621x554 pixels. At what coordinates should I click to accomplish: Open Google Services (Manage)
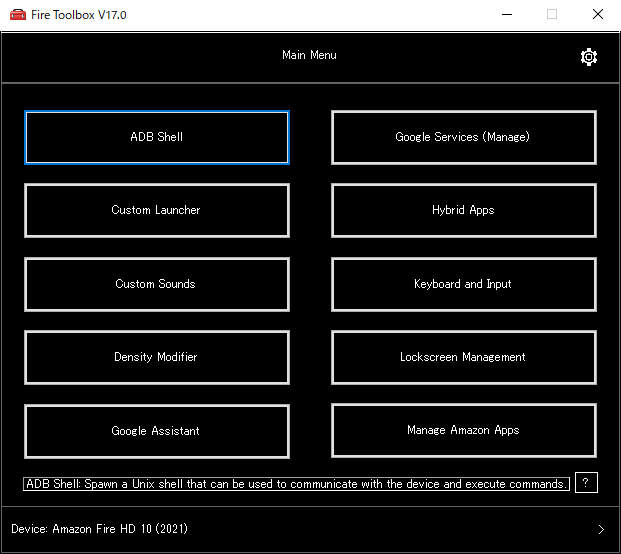[x=464, y=137]
